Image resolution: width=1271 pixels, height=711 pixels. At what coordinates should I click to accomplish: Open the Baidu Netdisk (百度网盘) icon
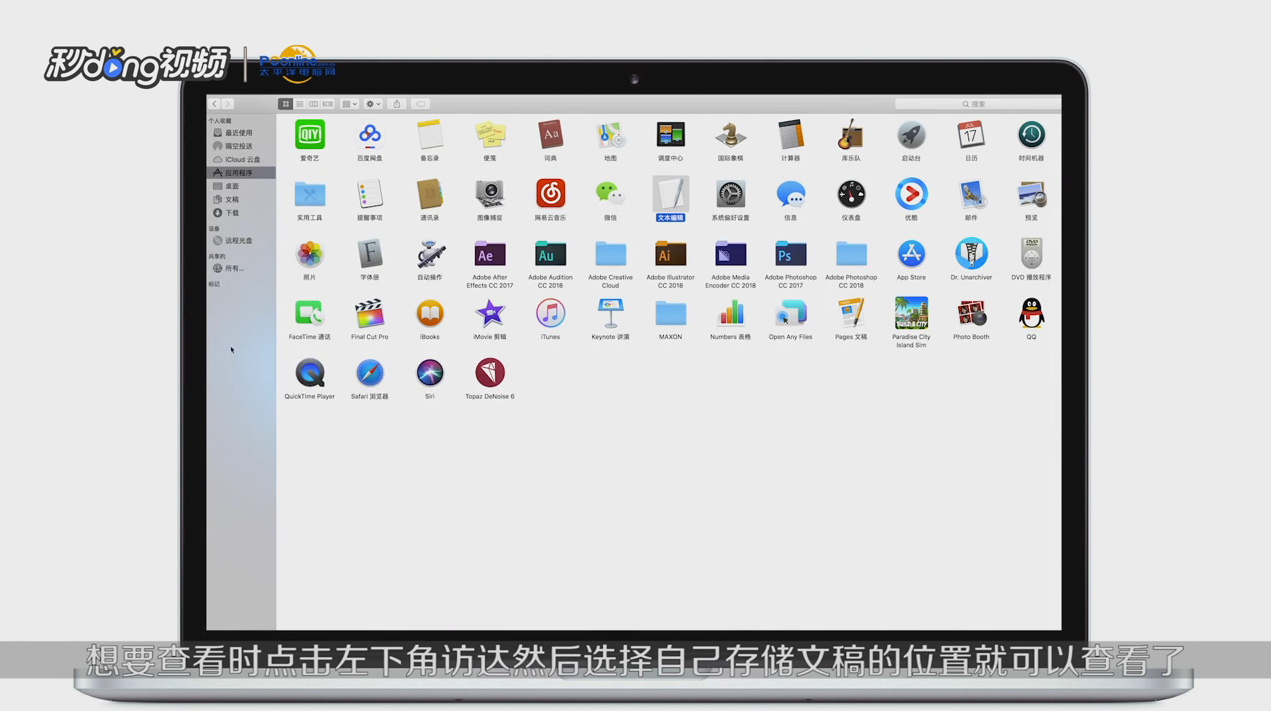(x=370, y=135)
